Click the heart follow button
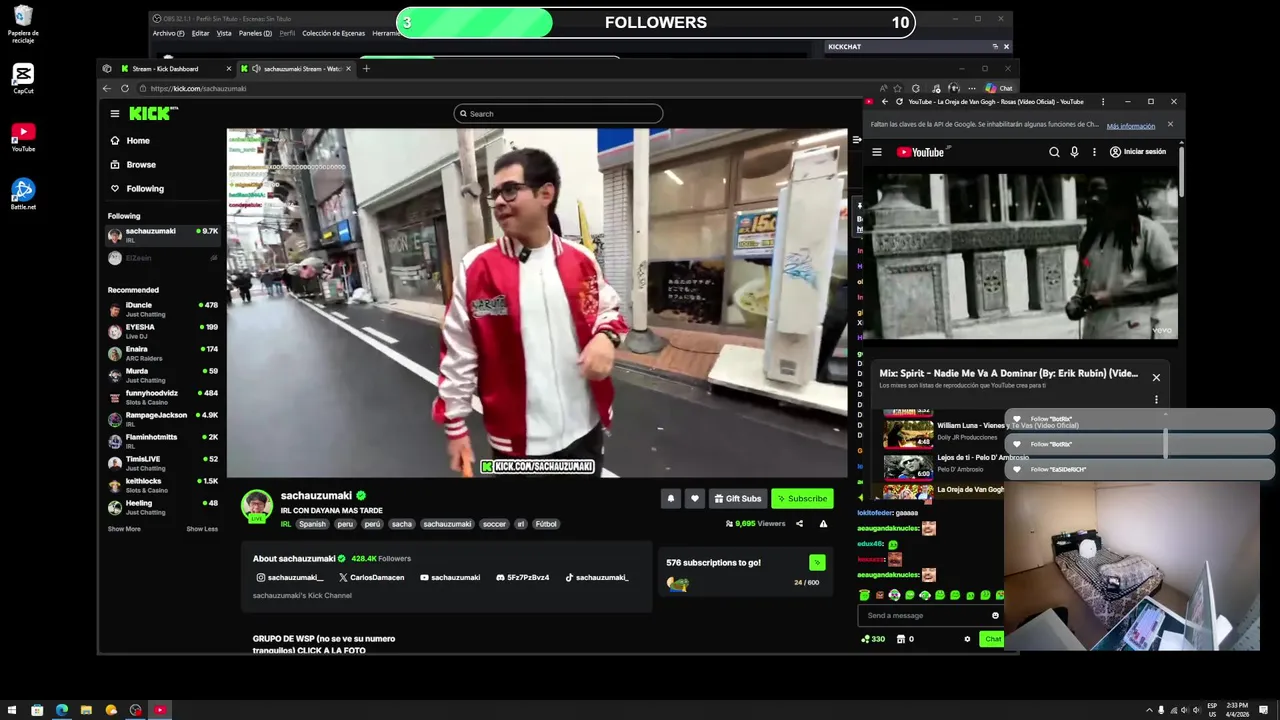This screenshot has height=720, width=1280. pyautogui.click(x=695, y=498)
